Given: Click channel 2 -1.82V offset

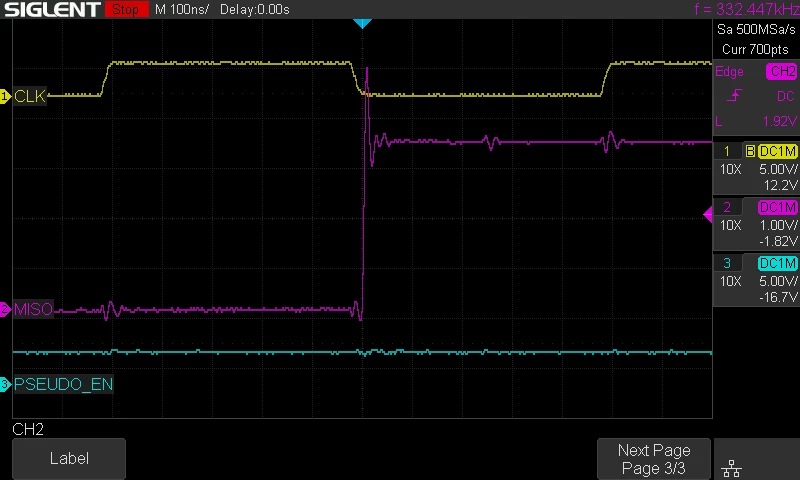Looking at the screenshot, I should point(778,241).
